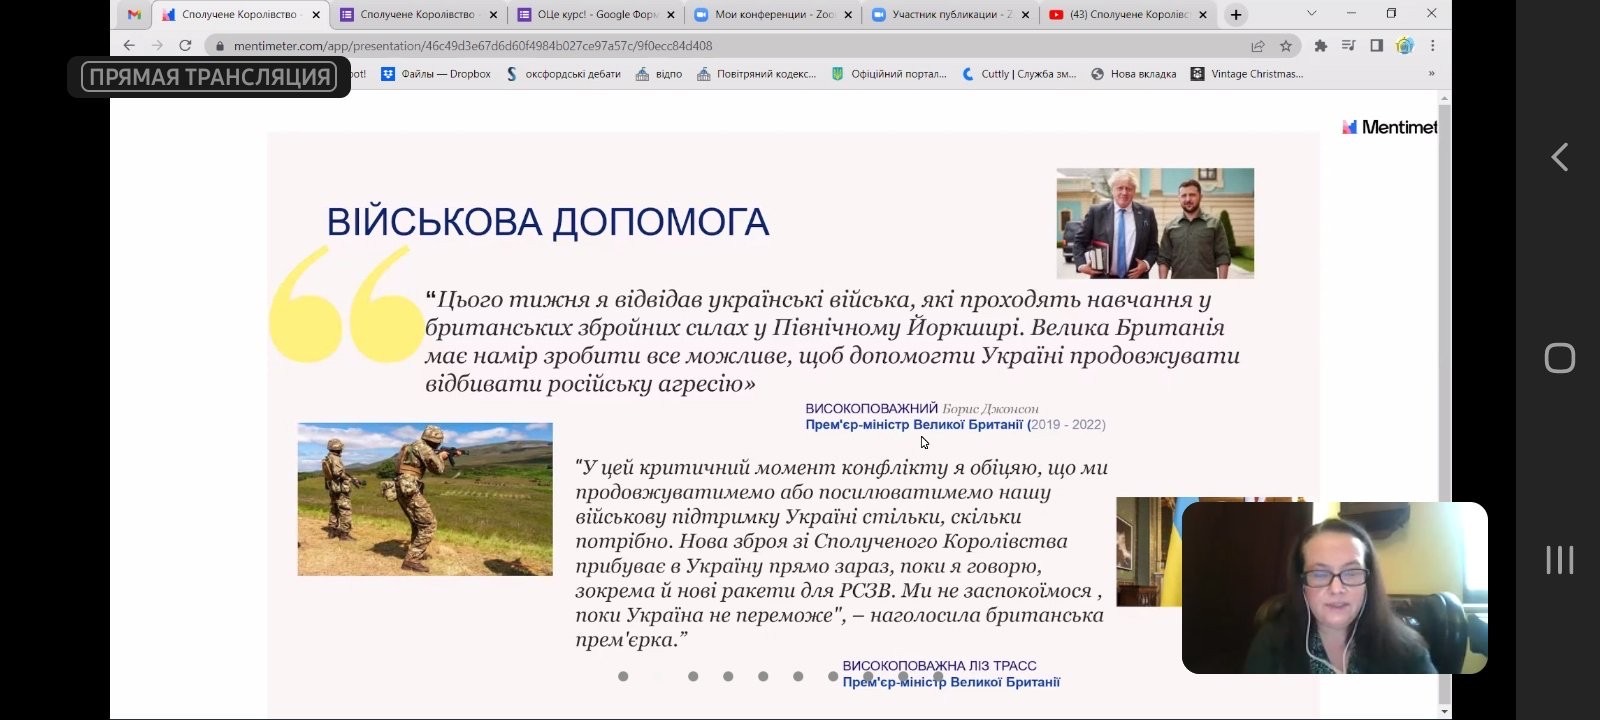Switch to the YouTube '(43) Сполучене Королівство' tab

pos(1129,15)
